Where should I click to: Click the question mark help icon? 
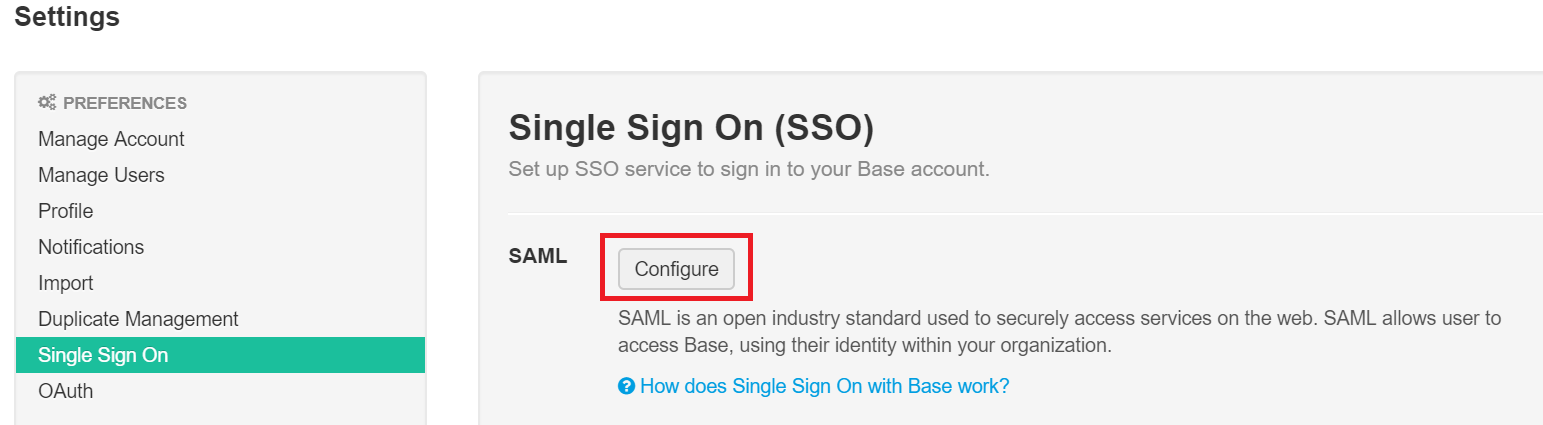(627, 386)
